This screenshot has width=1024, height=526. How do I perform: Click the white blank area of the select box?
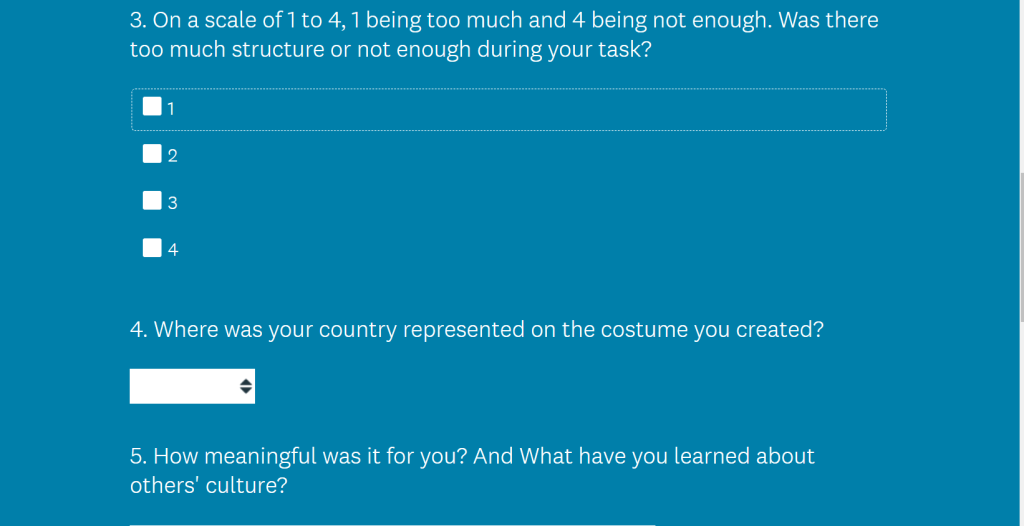184,386
